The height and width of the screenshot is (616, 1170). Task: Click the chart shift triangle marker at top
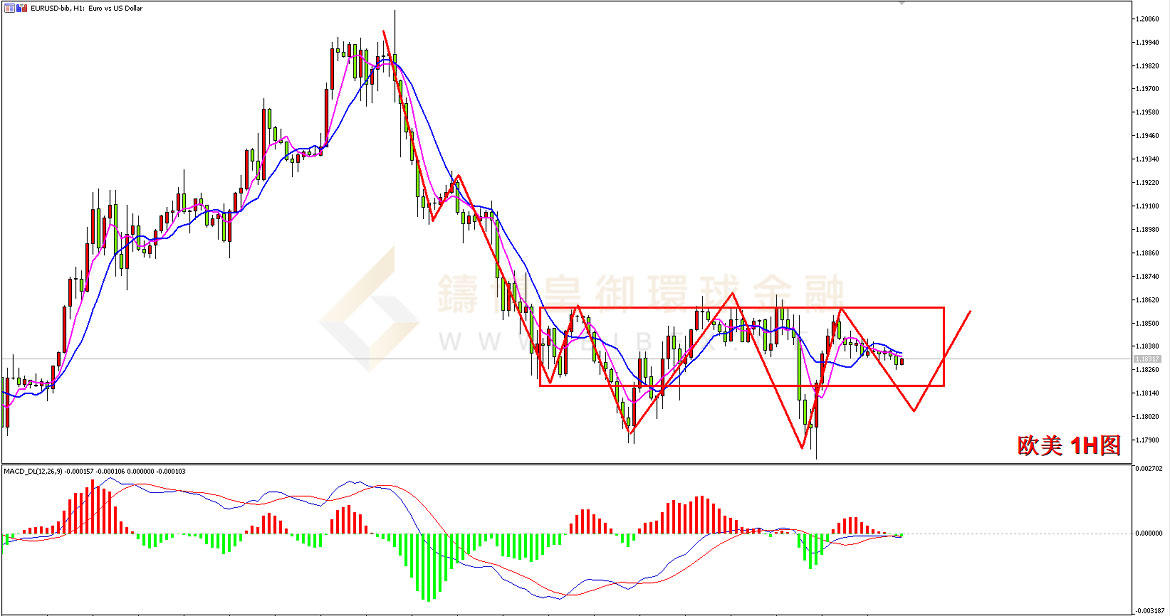(x=903, y=5)
